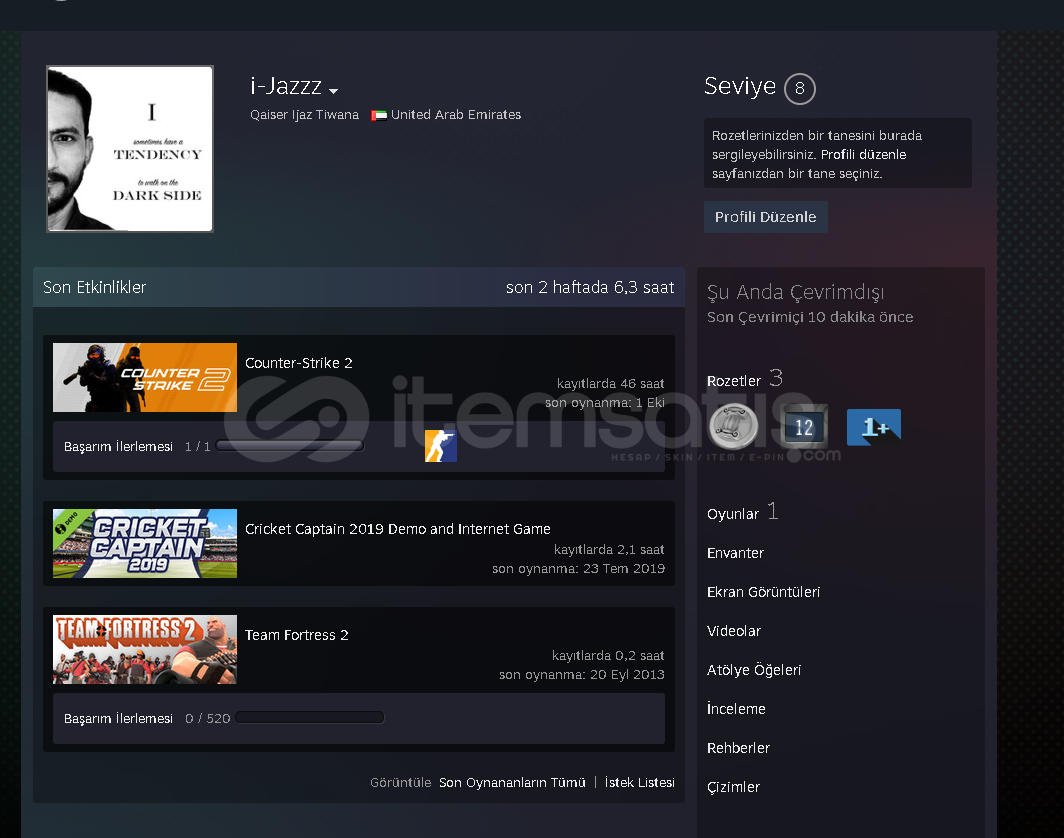Viewport: 1064px width, 838px height.
Task: Click the Son Etkinlikler header
Action: 94,287
